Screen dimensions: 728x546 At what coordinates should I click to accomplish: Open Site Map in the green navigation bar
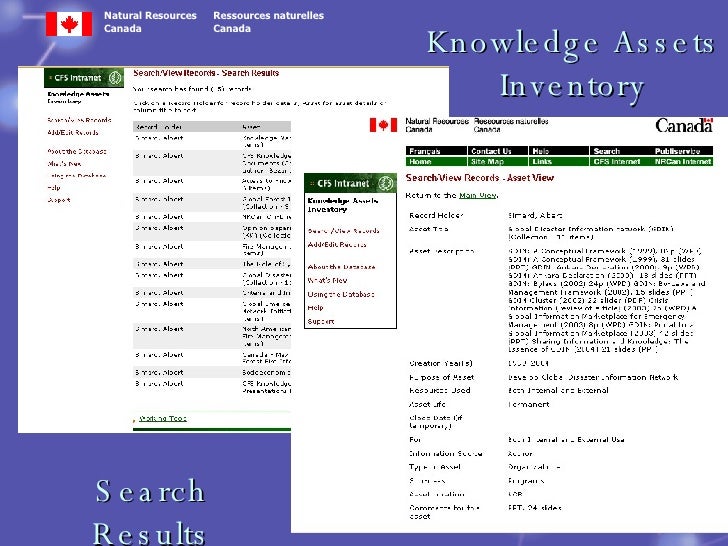[x=498, y=162]
